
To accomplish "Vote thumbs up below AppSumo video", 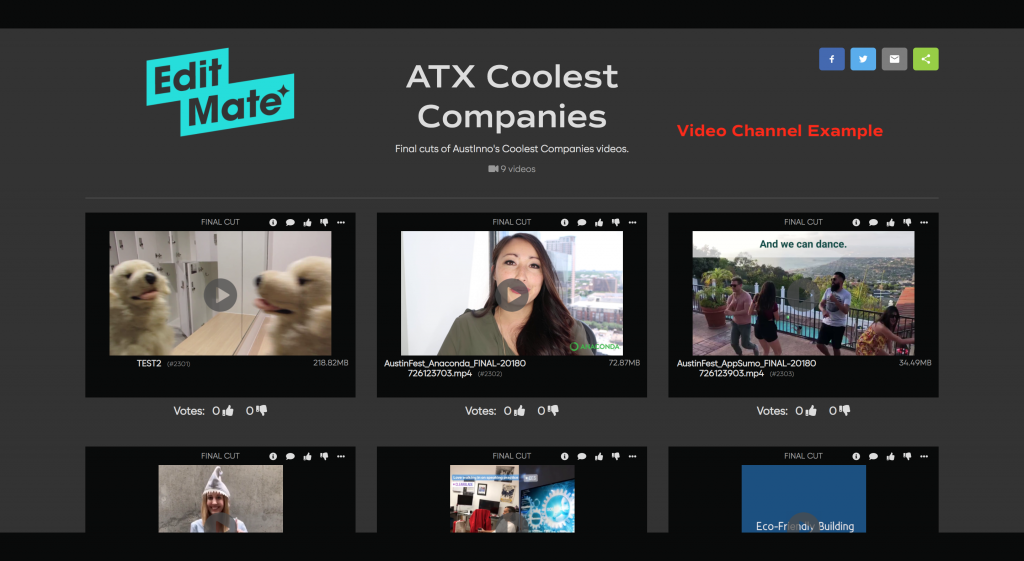I will [811, 410].
